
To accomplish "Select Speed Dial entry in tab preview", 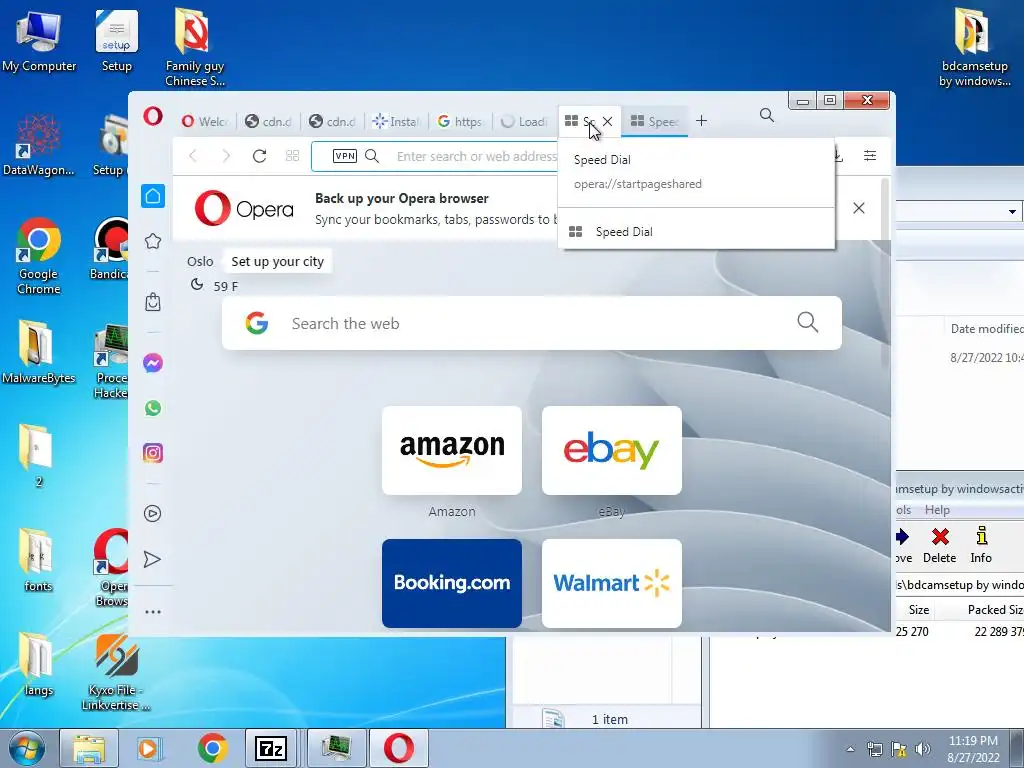I will [696, 232].
